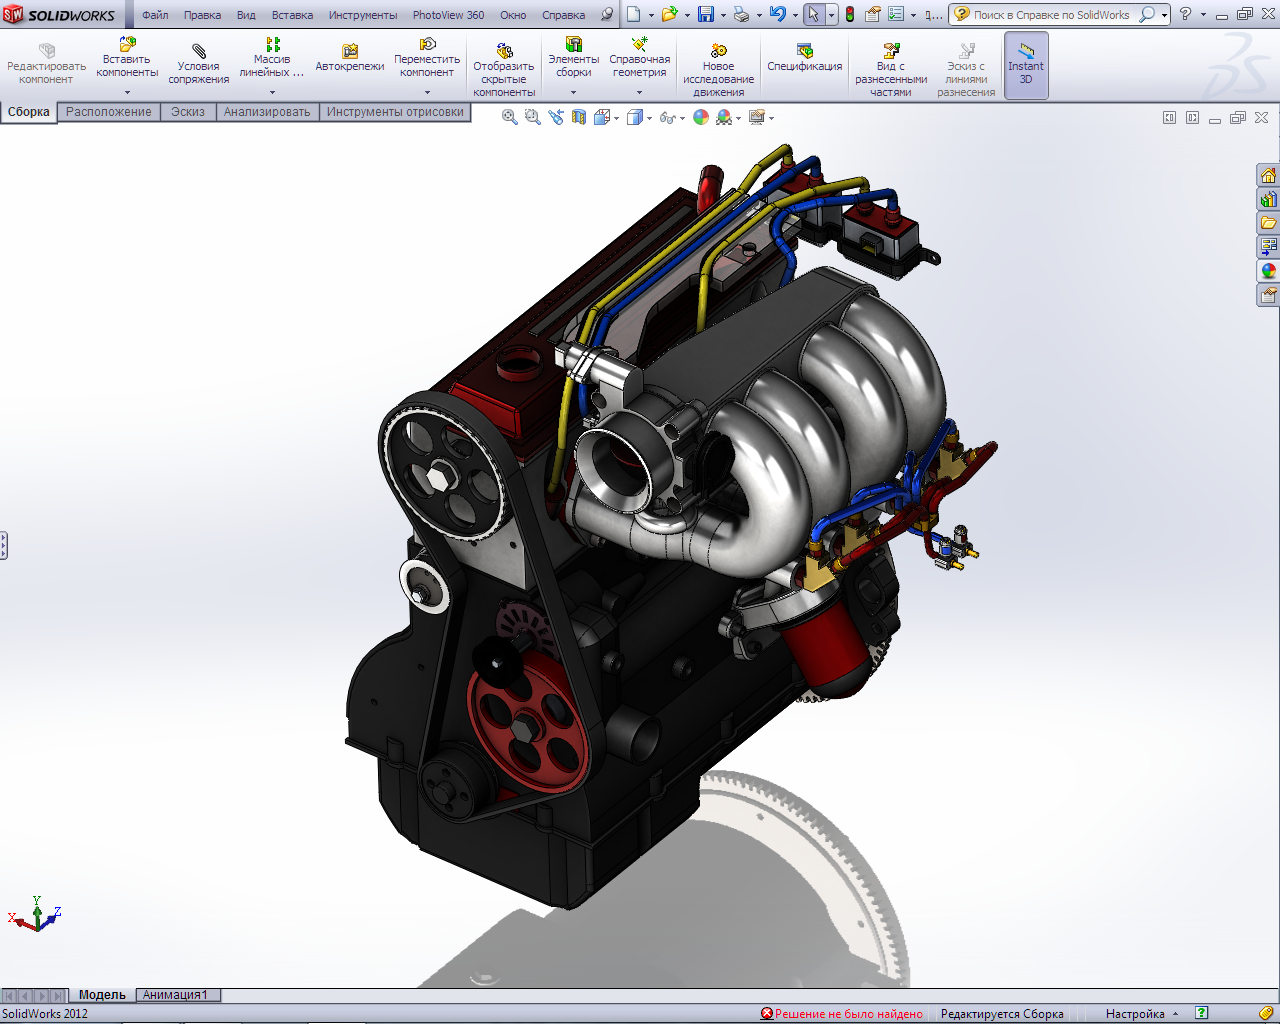
Task: Expand the Undo dropdown arrow
Action: coord(795,15)
